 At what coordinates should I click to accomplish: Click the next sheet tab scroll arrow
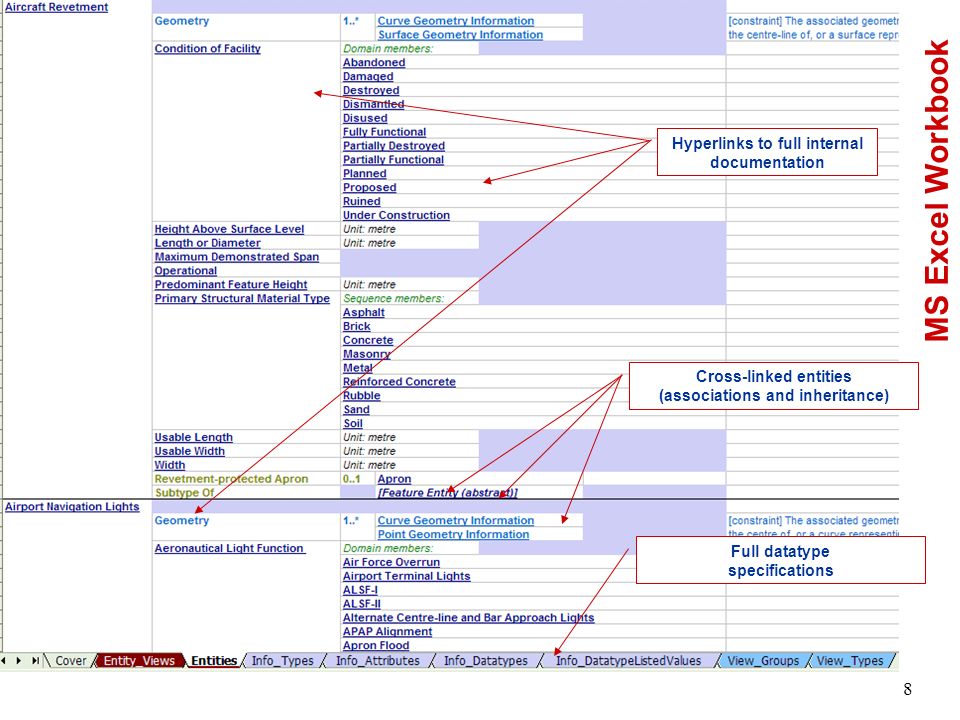(x=19, y=661)
